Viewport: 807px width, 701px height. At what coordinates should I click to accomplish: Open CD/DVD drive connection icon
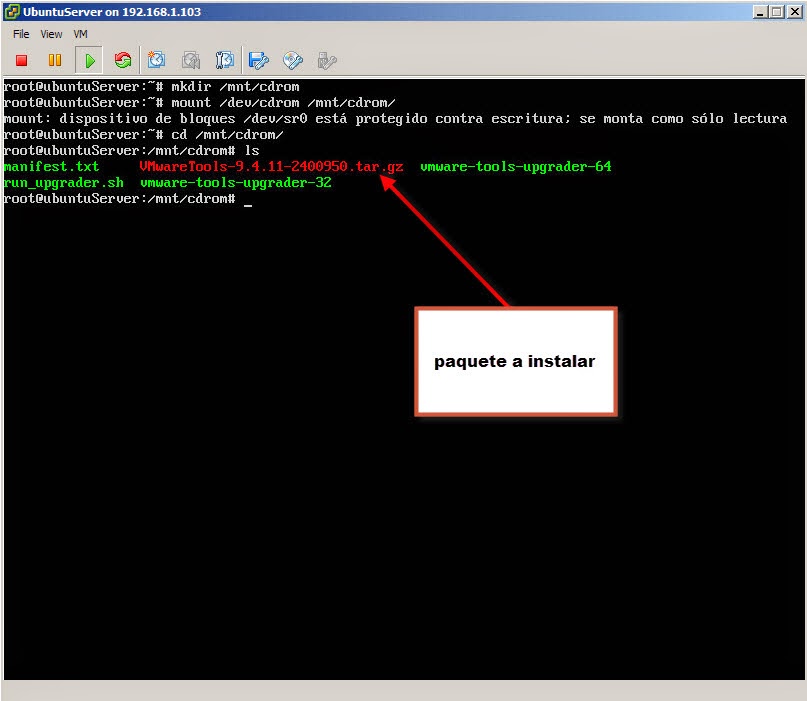pos(293,61)
